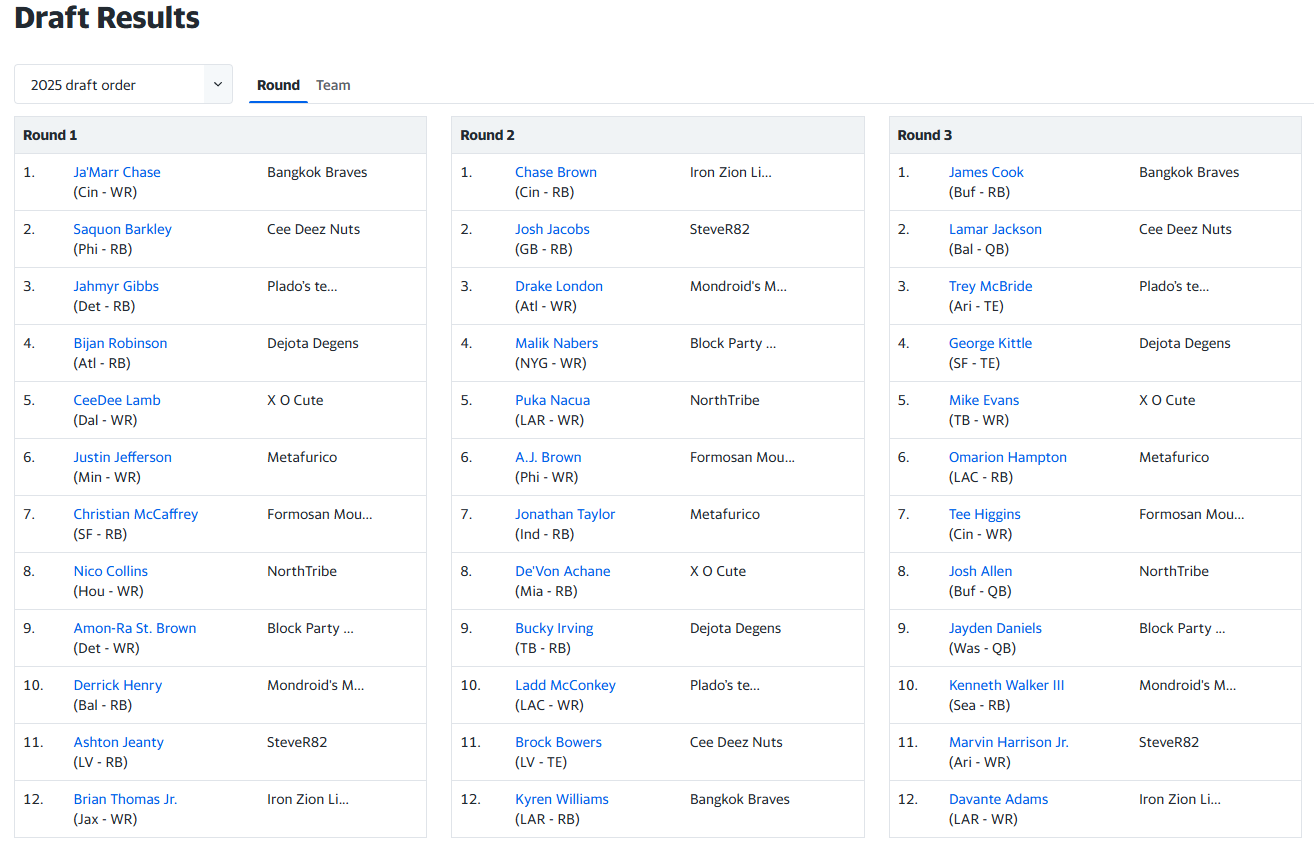Open Ja'Marr Chase player link
Image resolution: width=1314 pixels, height=848 pixels.
(117, 172)
